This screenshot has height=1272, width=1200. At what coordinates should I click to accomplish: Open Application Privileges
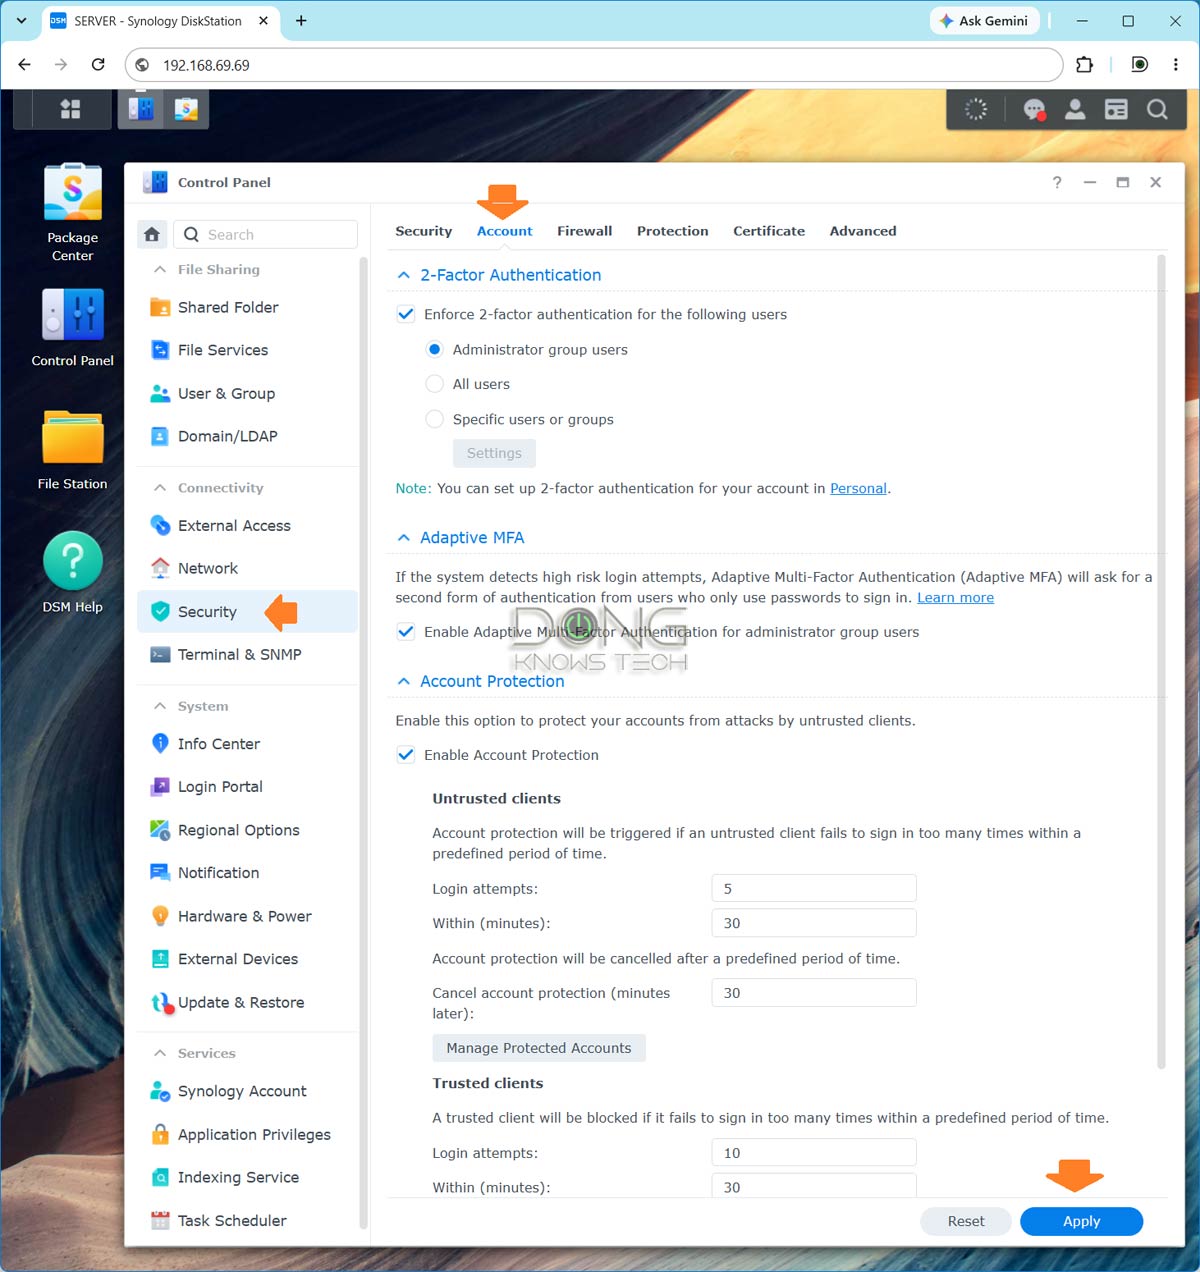pos(247,1134)
